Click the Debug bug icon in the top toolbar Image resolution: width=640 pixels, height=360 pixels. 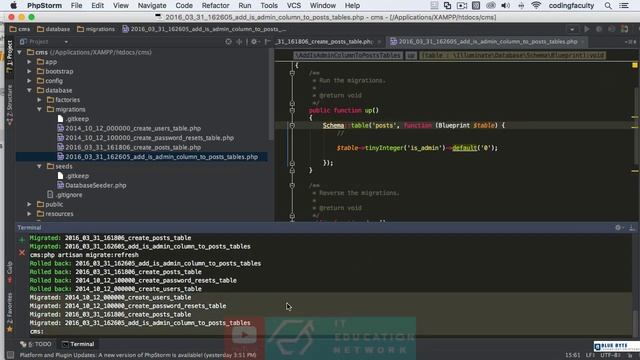click(599, 29)
